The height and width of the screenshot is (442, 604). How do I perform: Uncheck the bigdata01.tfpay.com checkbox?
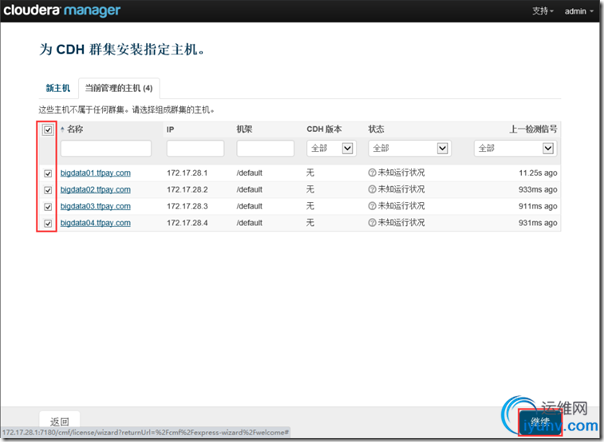point(48,173)
